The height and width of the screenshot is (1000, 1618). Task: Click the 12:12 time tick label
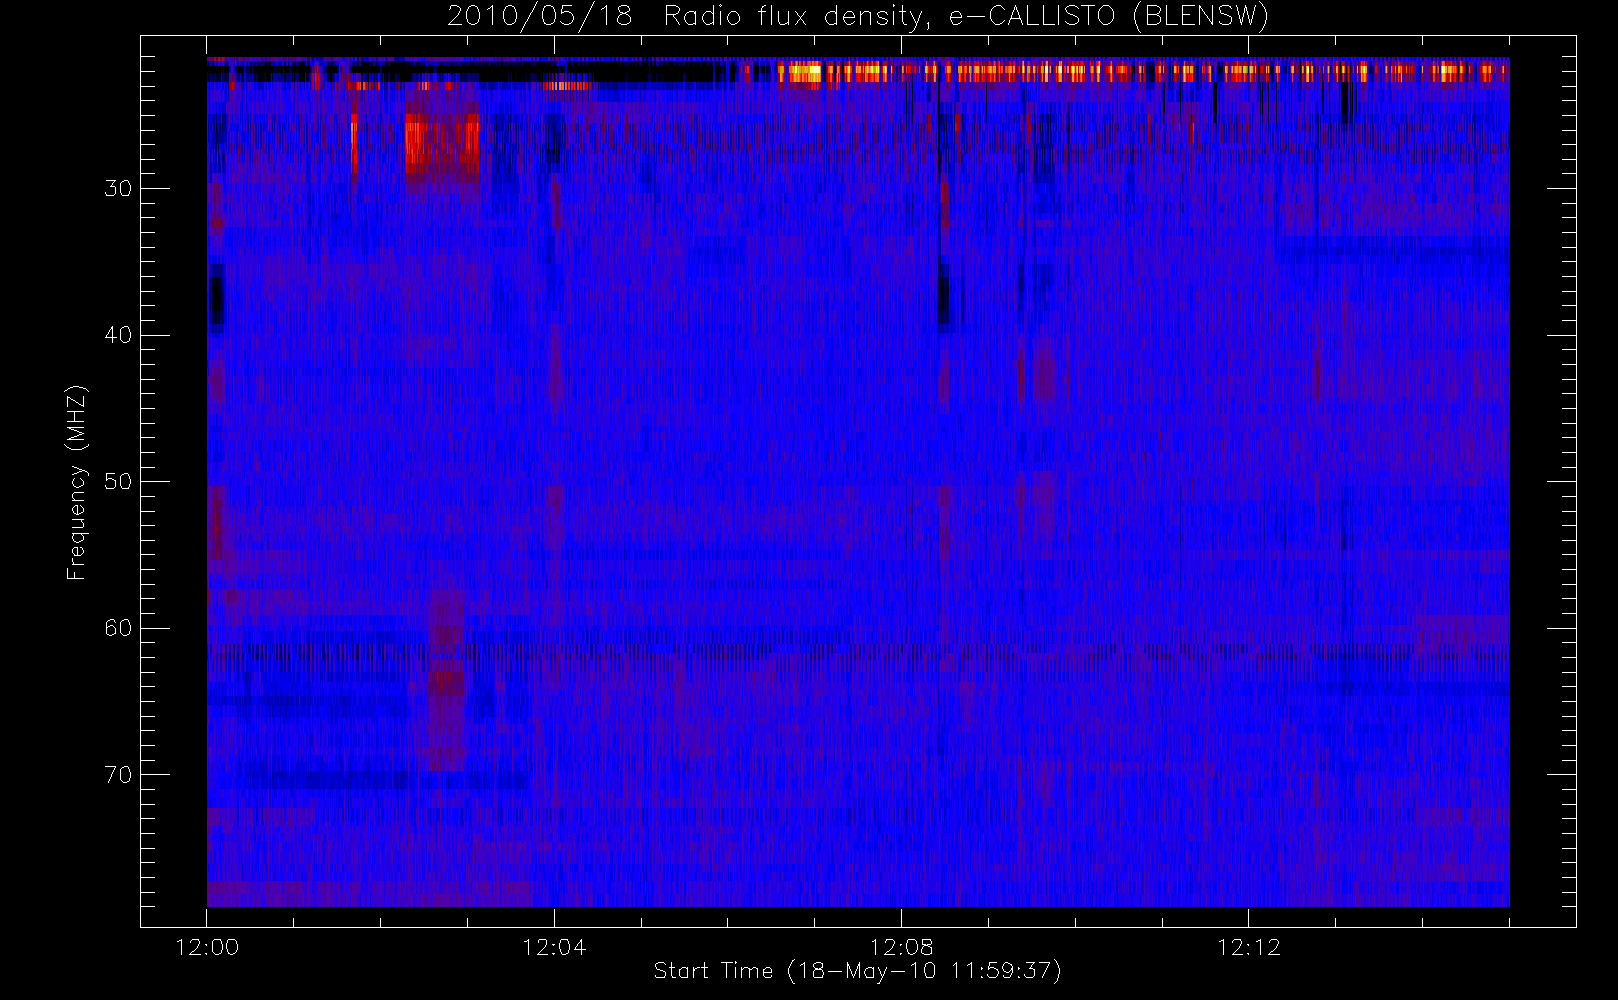point(1248,947)
